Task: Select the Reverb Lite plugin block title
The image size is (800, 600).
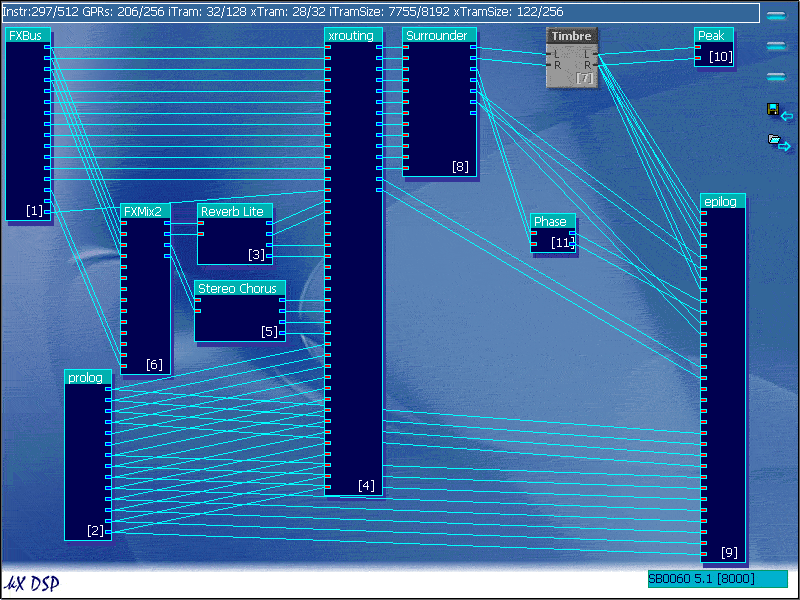Action: click(235, 211)
